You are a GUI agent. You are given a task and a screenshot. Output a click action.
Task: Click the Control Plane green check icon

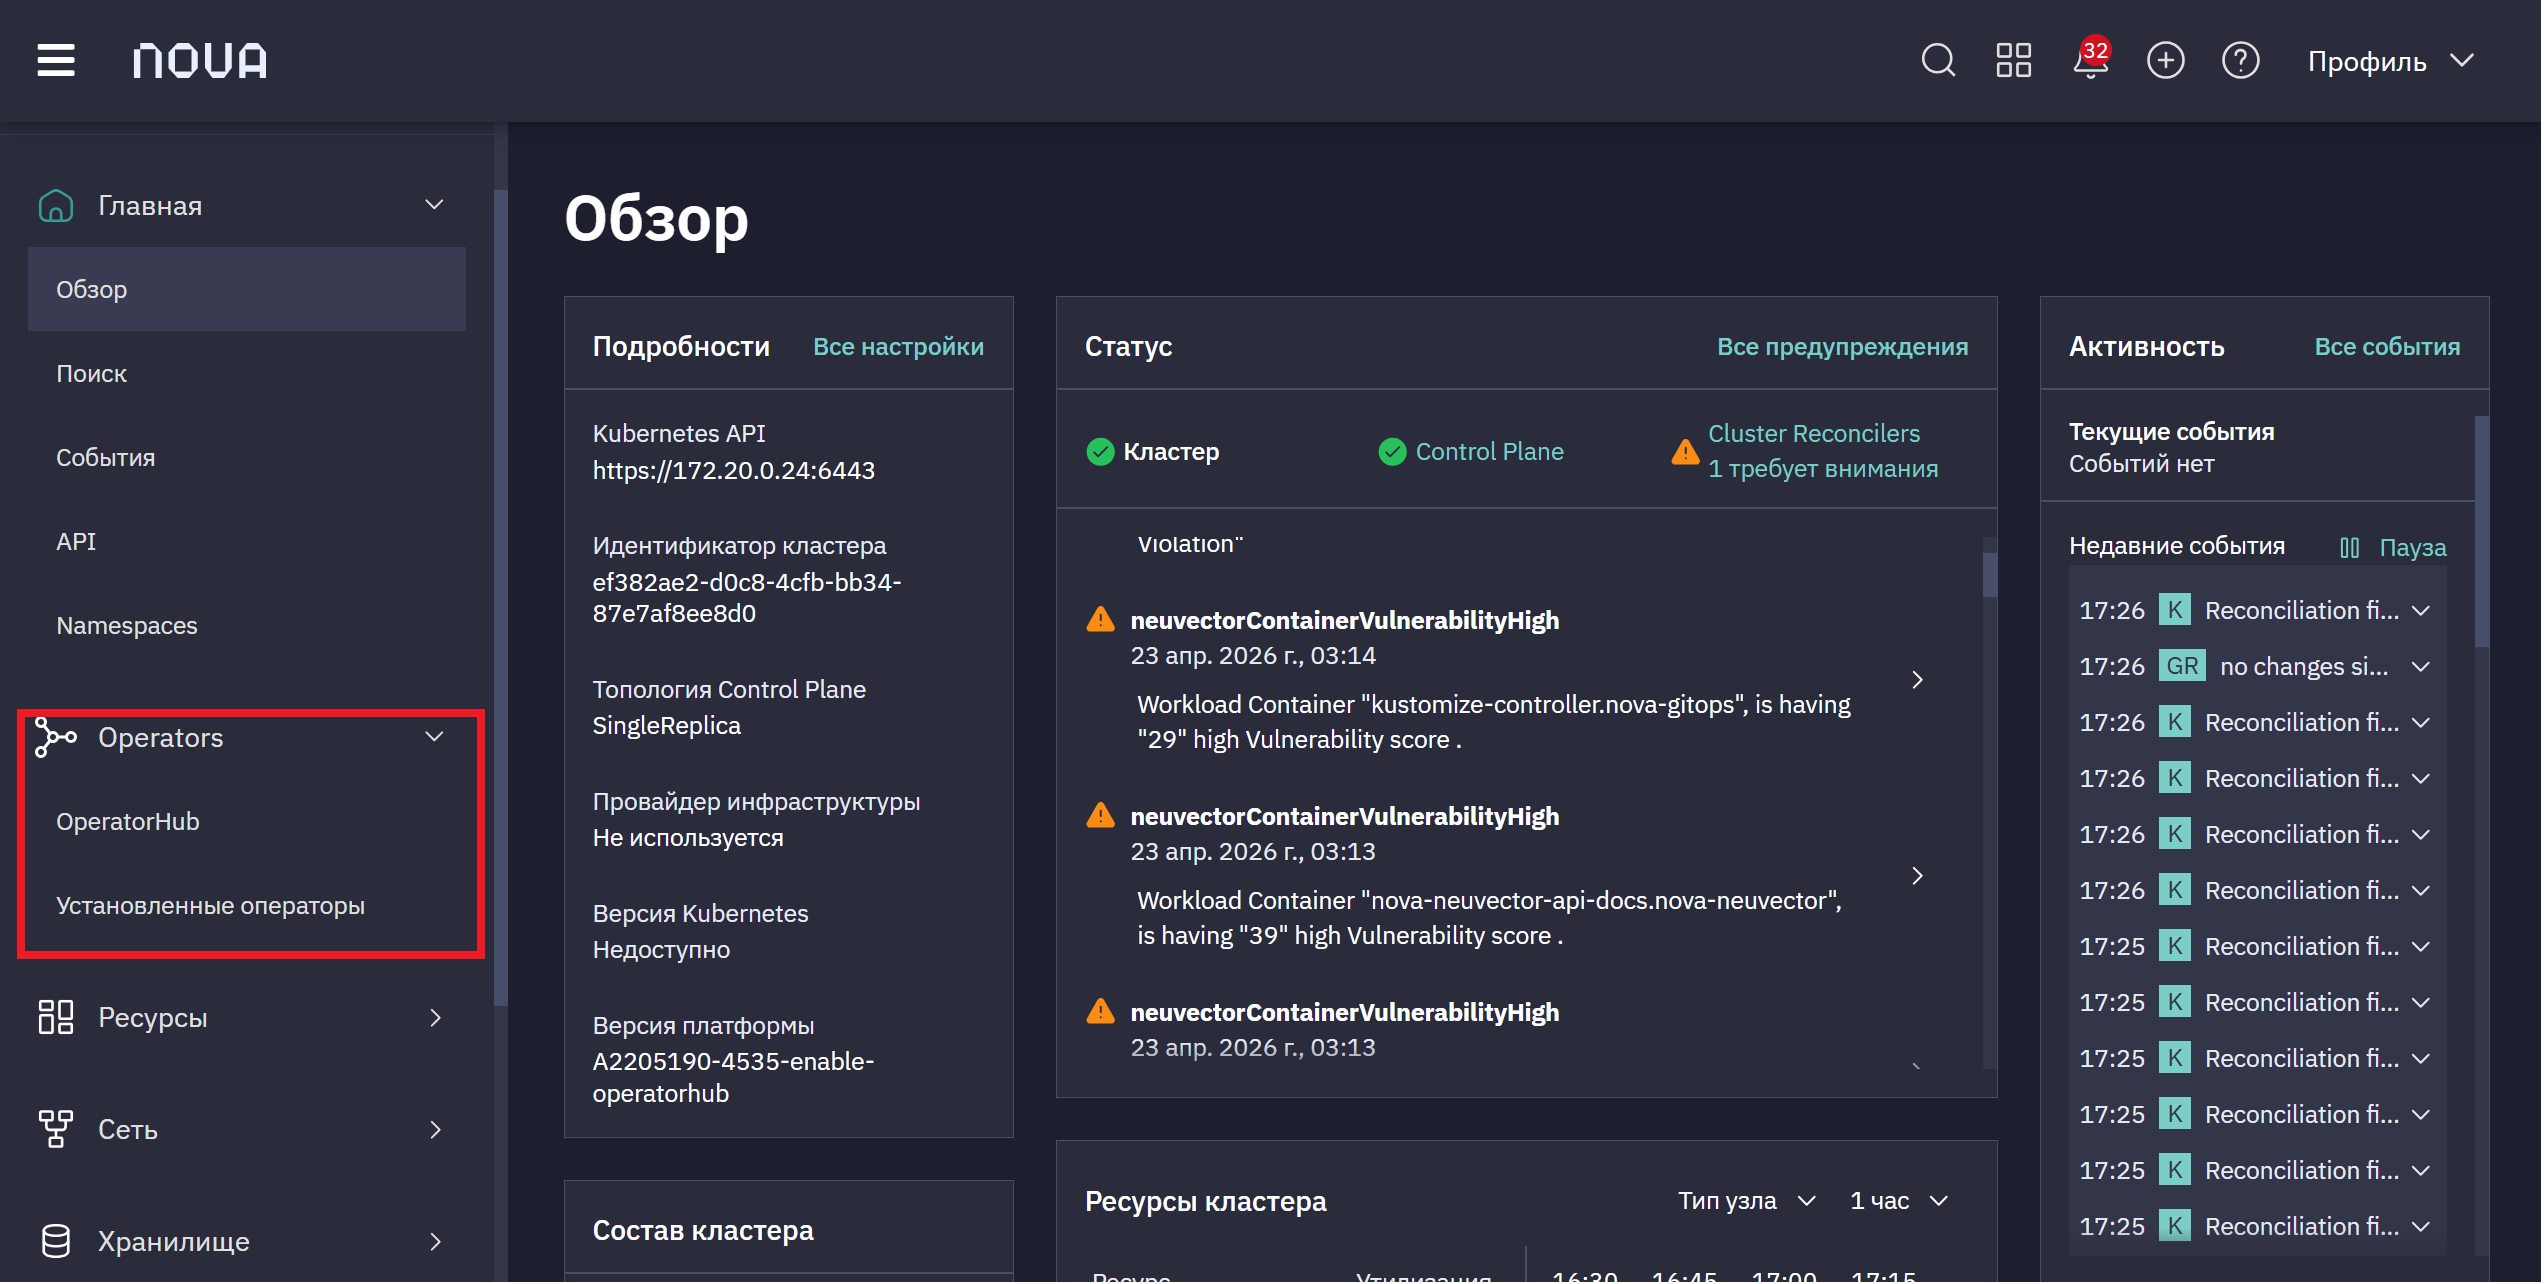[1392, 452]
